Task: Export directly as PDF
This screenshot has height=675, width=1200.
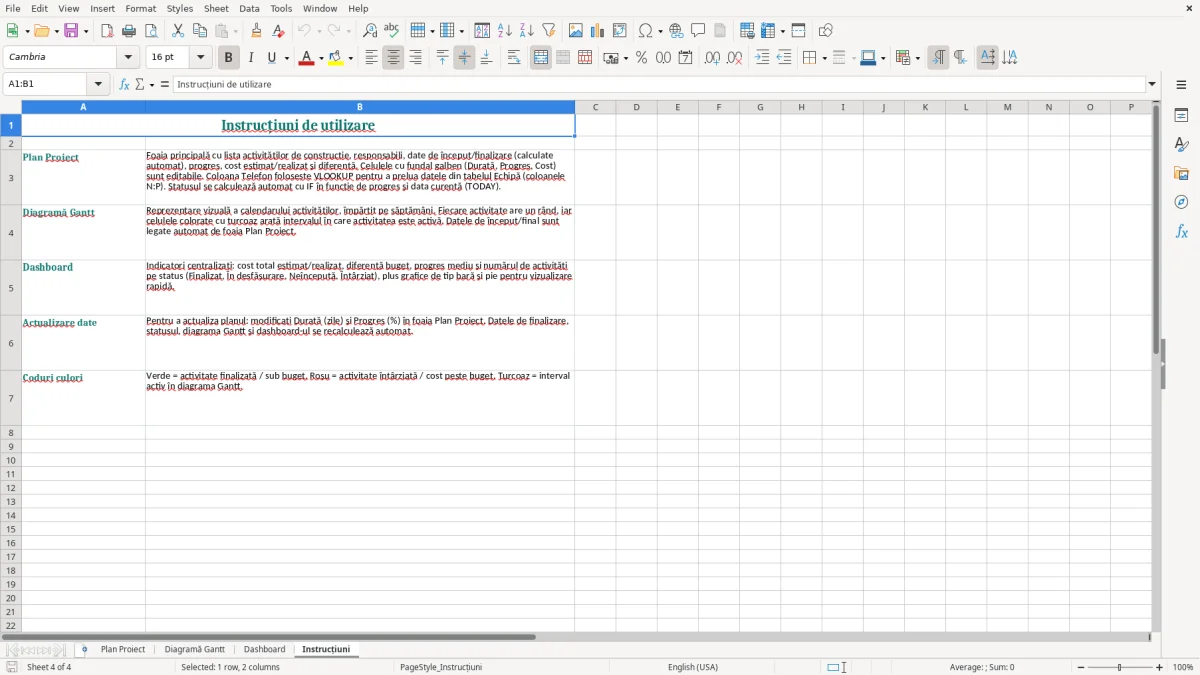Action: coord(107,31)
